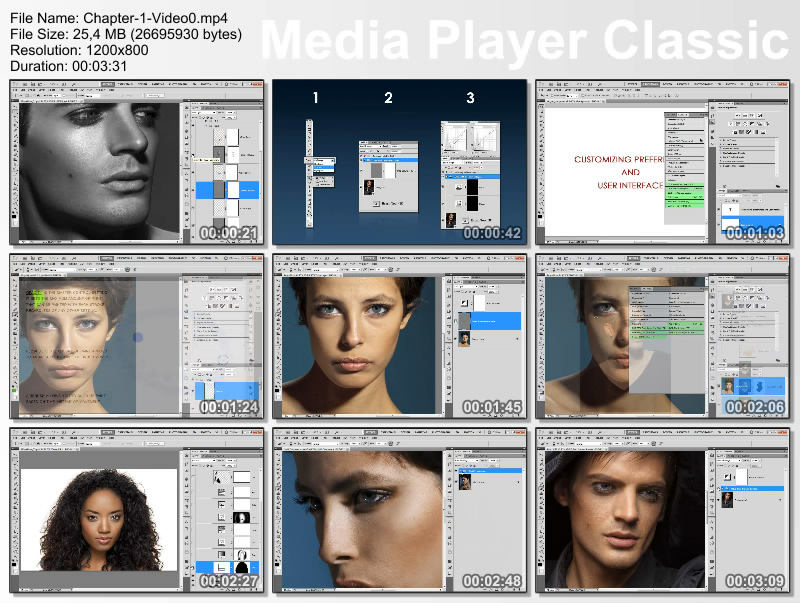The image size is (800, 603).
Task: Click the number '1' label in the 00:00:42 frame
Action: (x=315, y=97)
